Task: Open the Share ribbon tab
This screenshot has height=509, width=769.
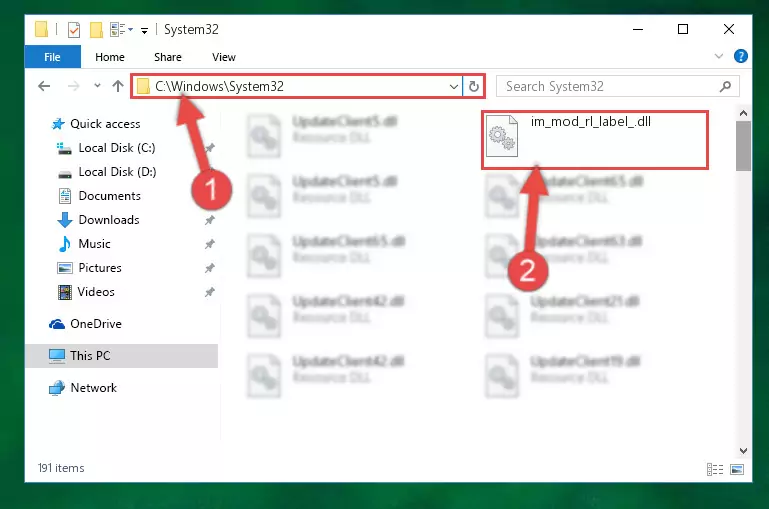Action: click(x=168, y=57)
